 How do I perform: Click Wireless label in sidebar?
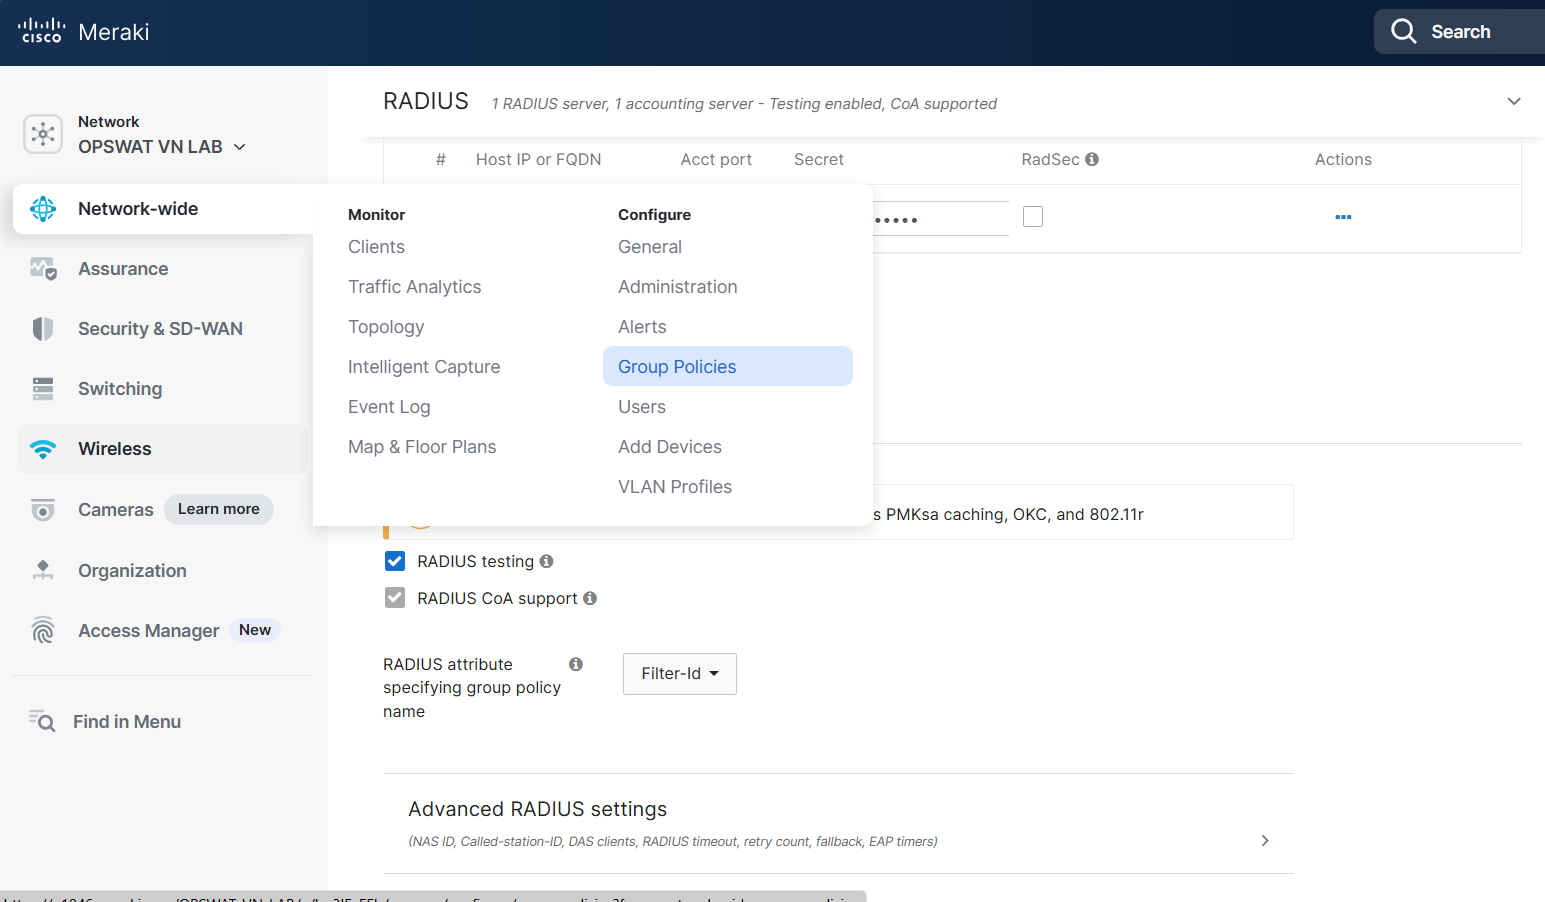coord(115,449)
